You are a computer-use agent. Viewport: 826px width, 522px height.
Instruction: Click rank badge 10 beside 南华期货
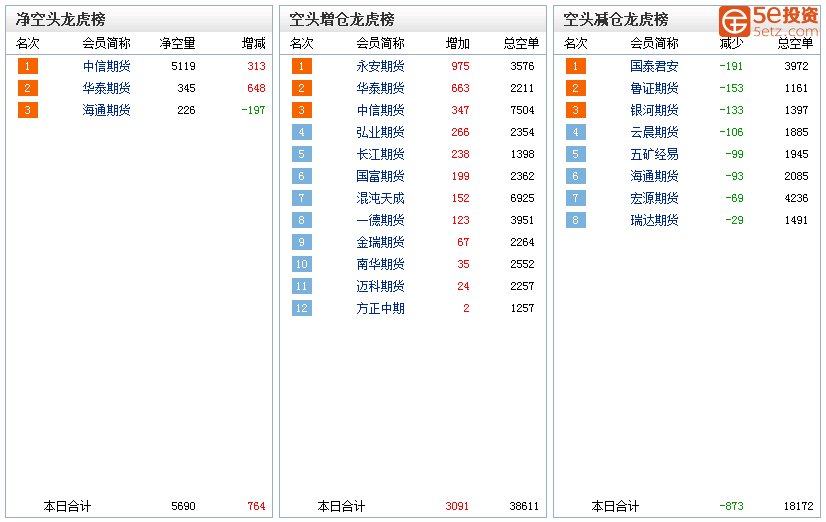[x=302, y=264]
